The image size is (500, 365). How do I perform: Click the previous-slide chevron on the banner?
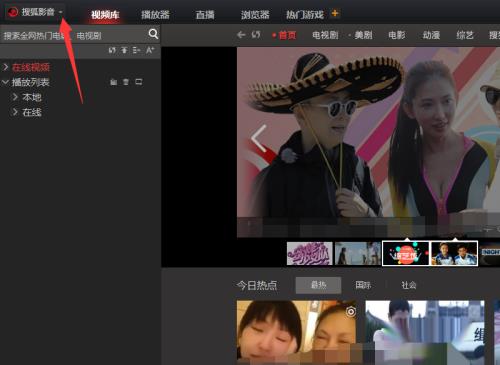pos(259,138)
